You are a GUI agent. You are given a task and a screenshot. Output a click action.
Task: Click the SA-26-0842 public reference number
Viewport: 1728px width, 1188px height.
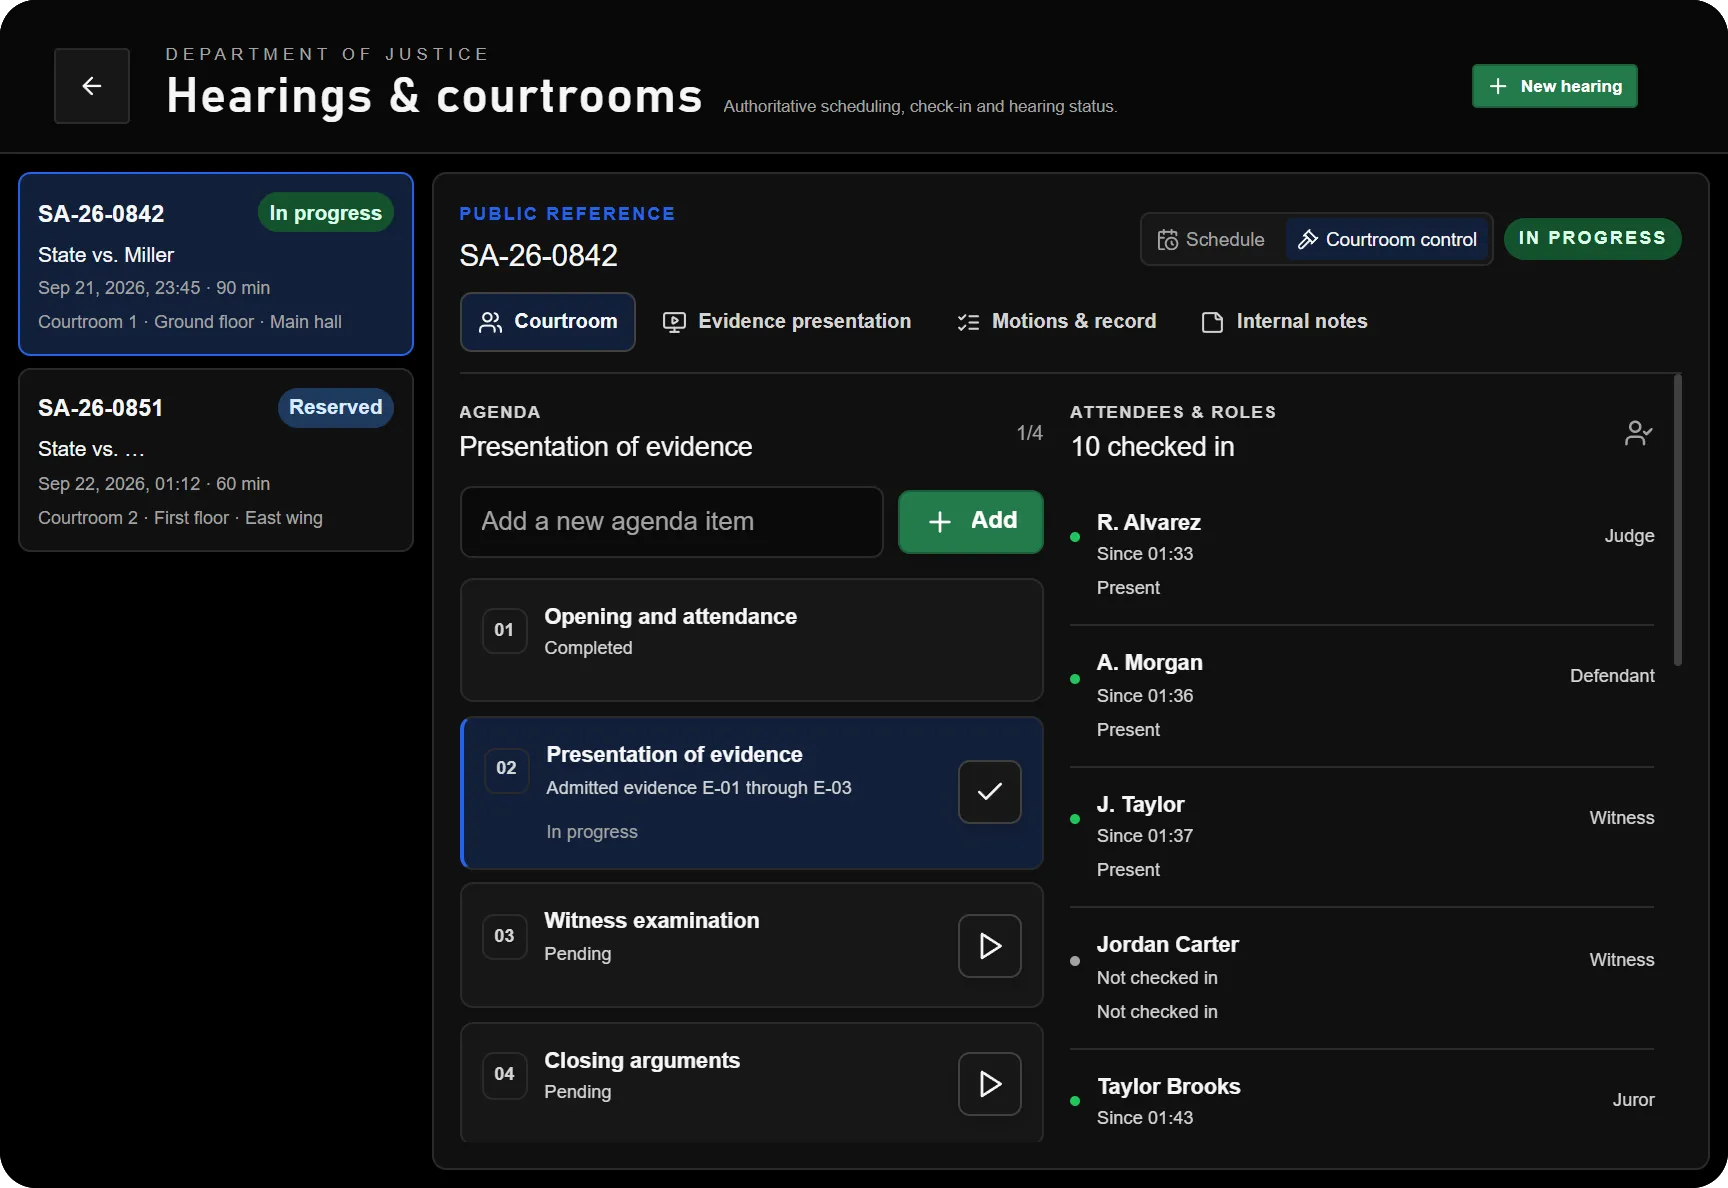[538, 256]
